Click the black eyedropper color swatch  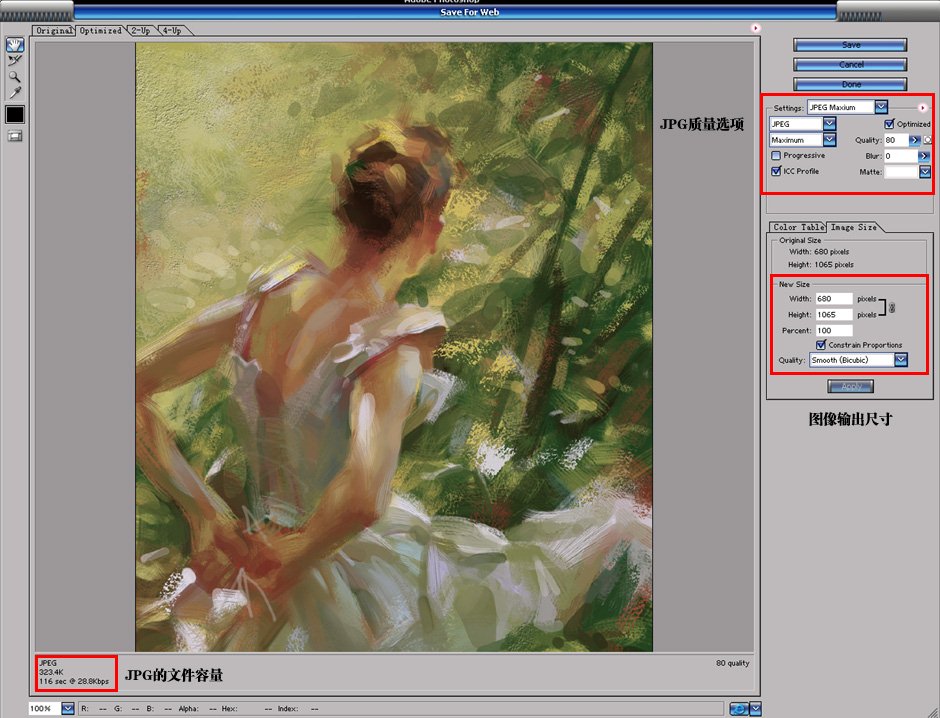point(15,114)
